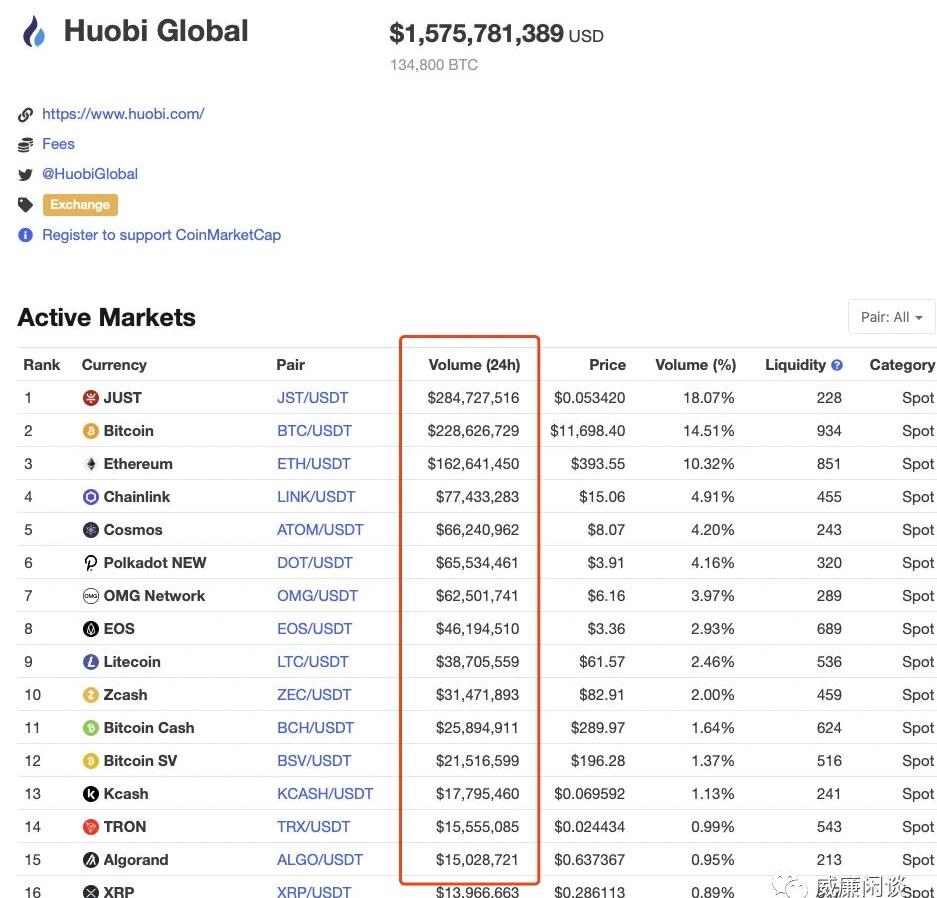This screenshot has height=898, width=937.
Task: Open the BCH/USDT pair link
Action: click(316, 728)
